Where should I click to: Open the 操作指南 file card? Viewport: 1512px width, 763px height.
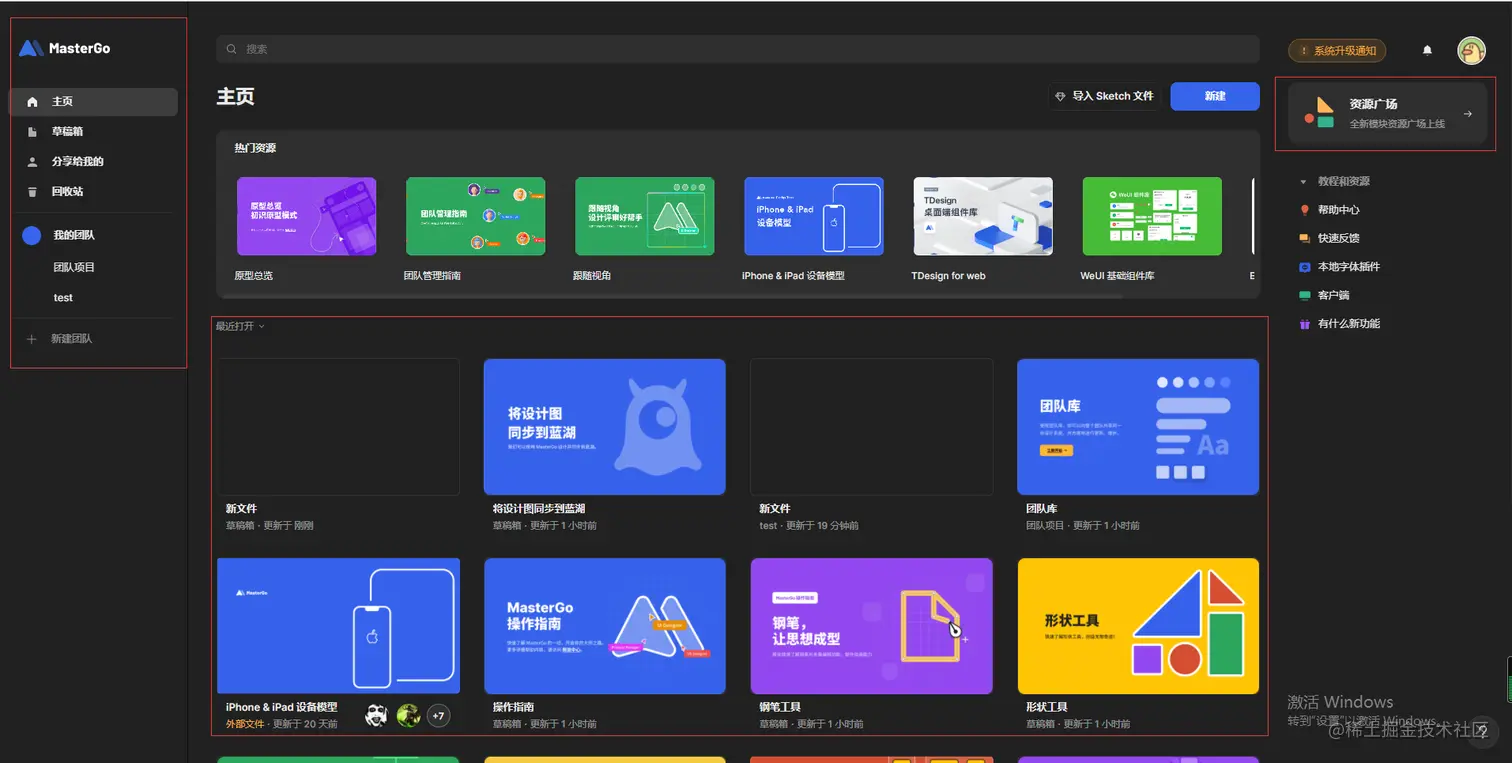[x=604, y=626]
